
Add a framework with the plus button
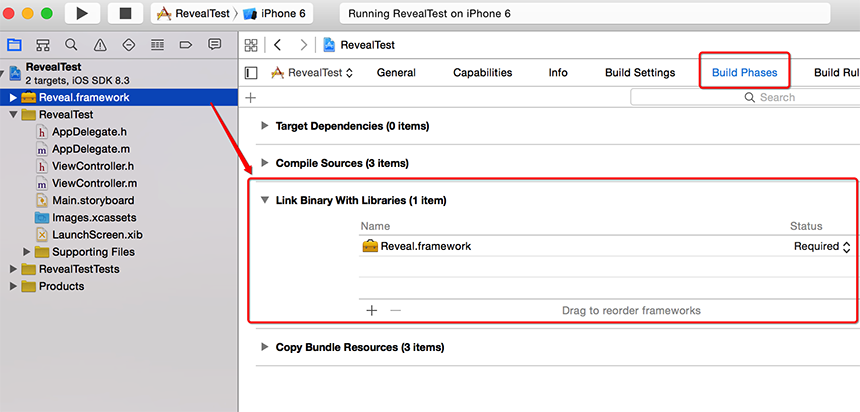pyautogui.click(x=372, y=311)
